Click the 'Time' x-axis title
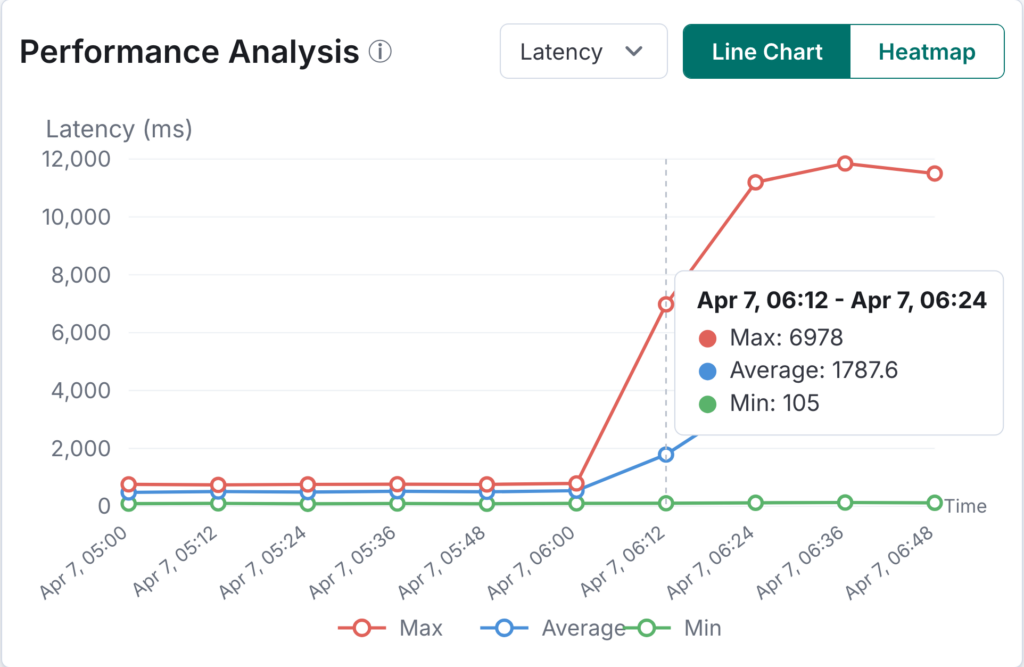 pyautogui.click(x=965, y=506)
